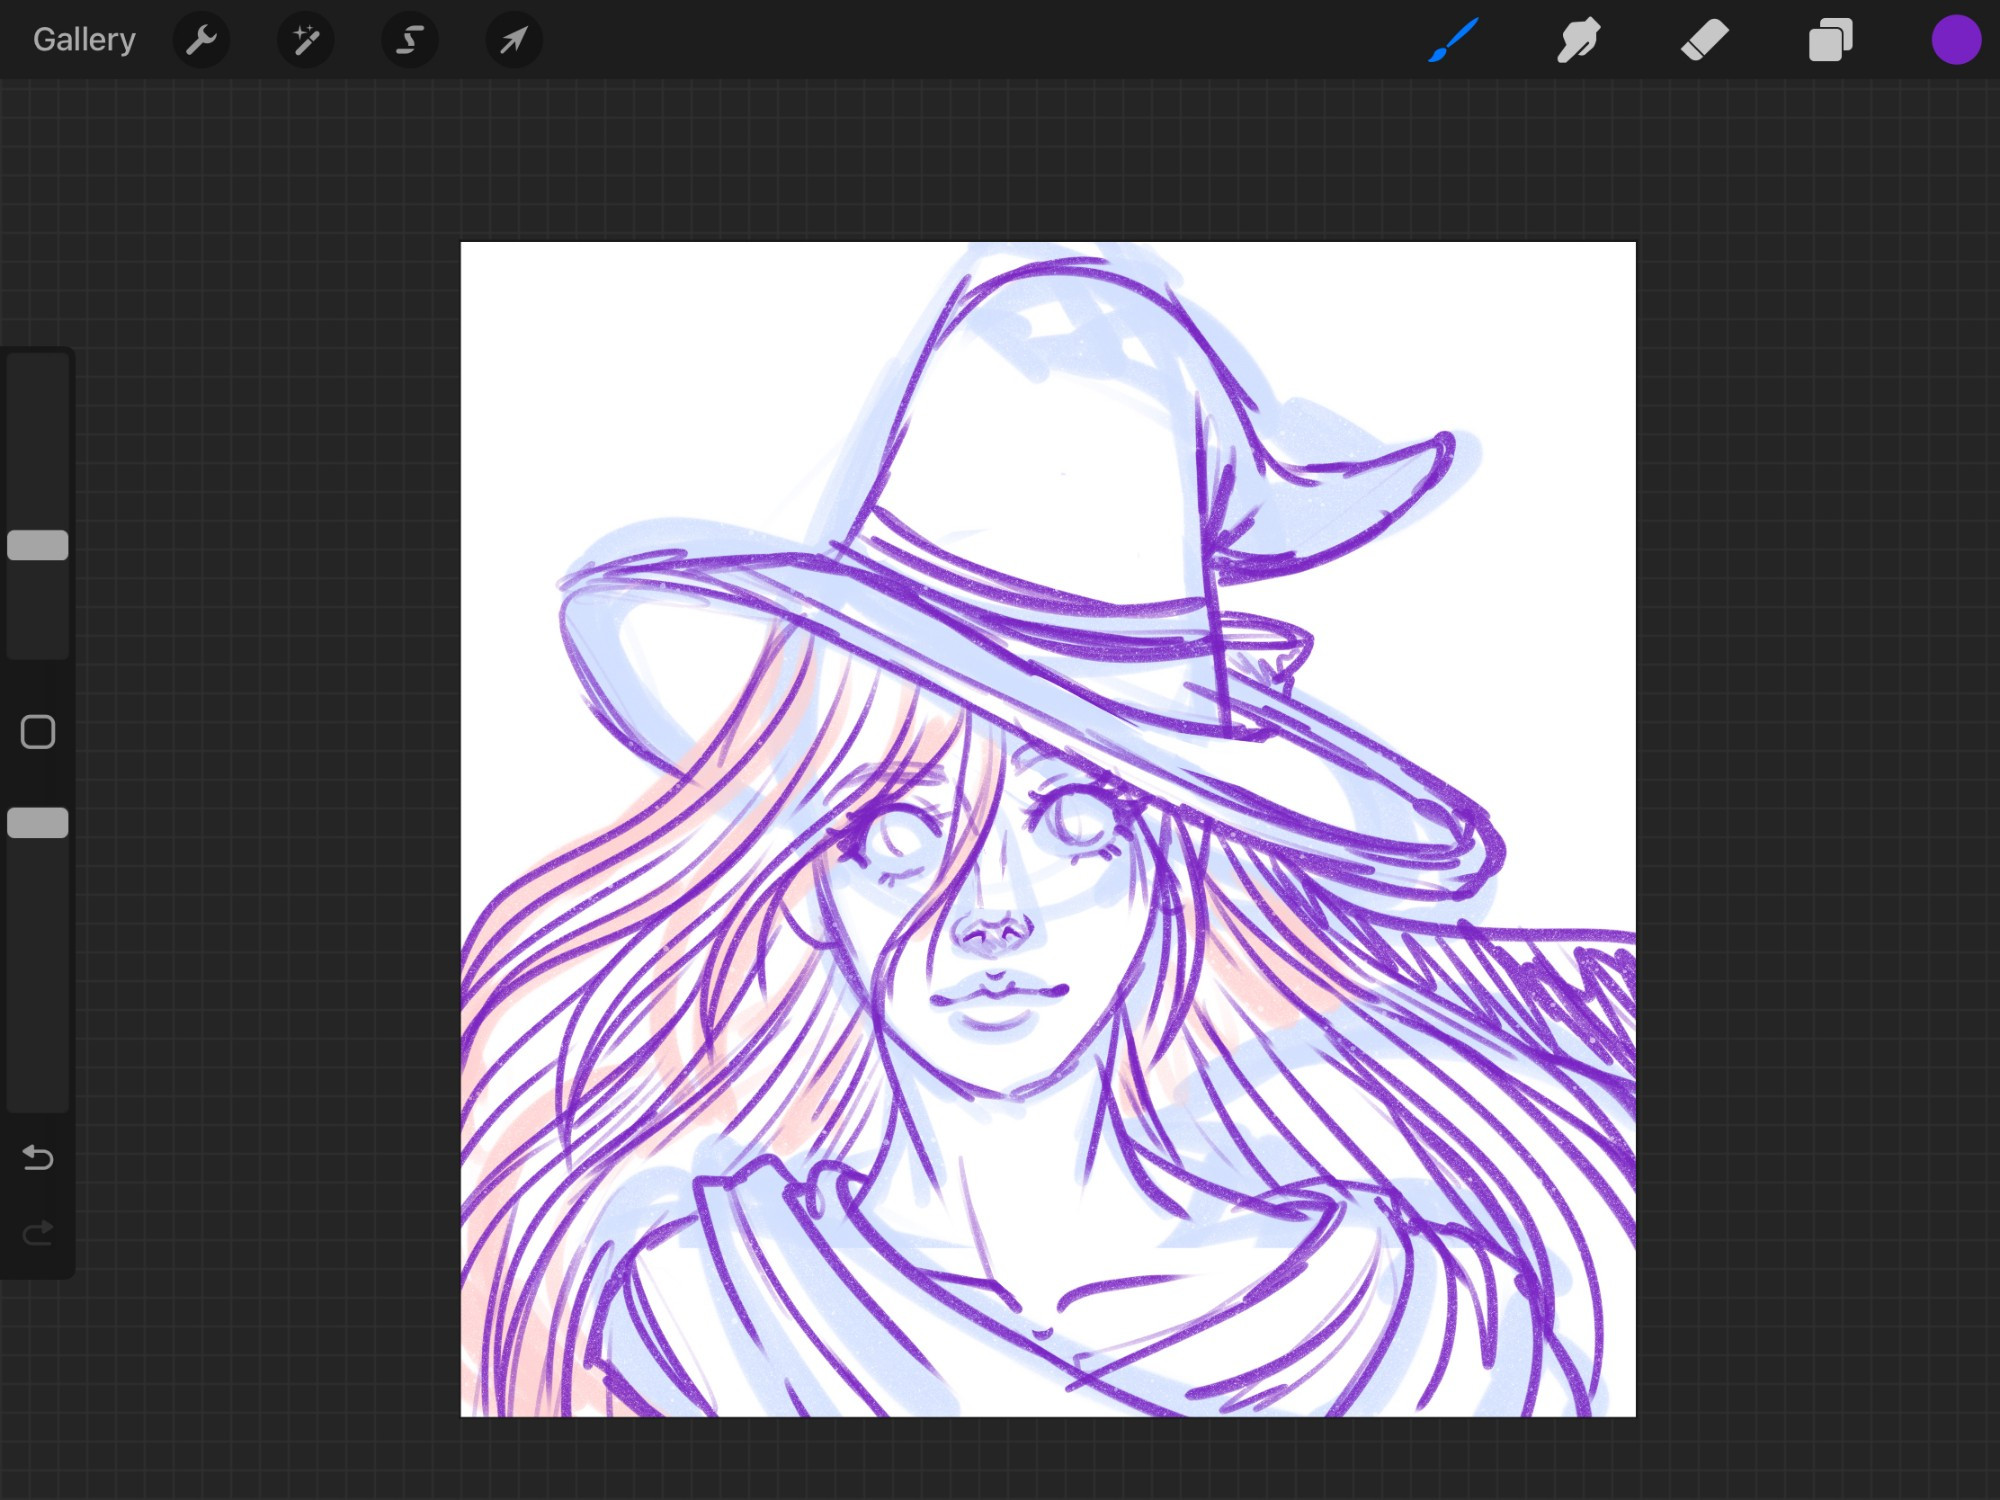Image resolution: width=2000 pixels, height=1500 pixels.
Task: Select the Eraser tool
Action: click(1704, 40)
